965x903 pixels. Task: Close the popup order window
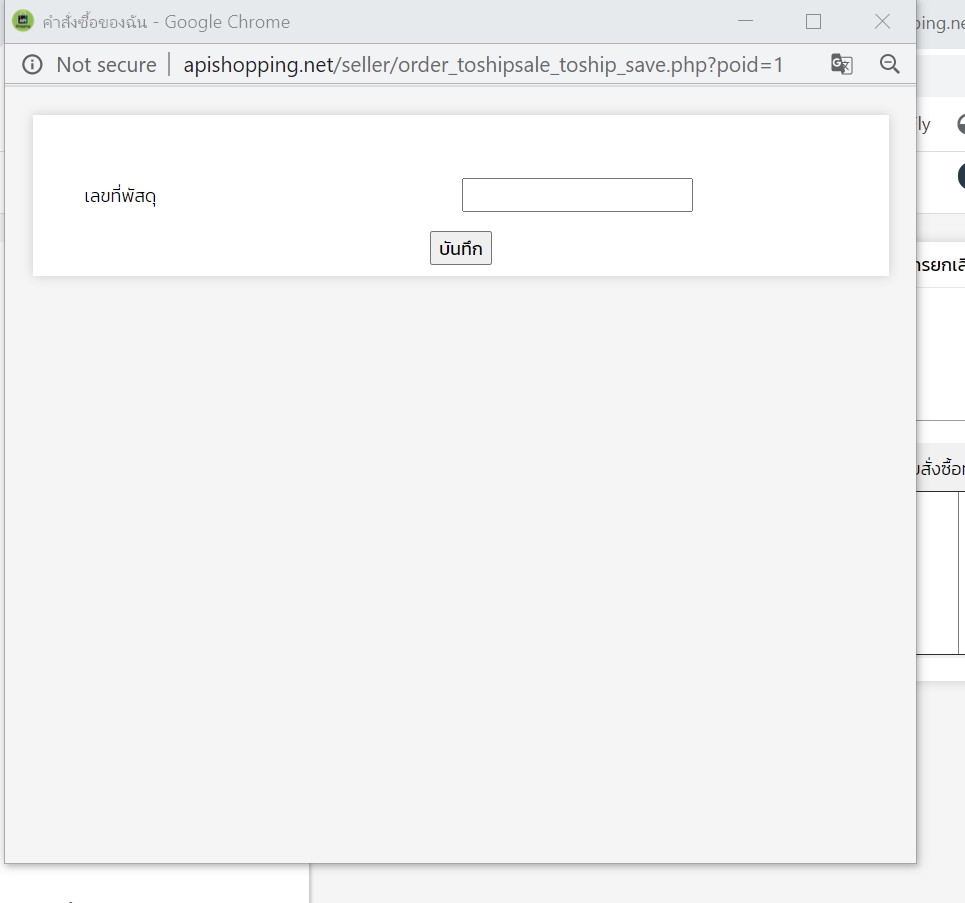pyautogui.click(x=882, y=21)
